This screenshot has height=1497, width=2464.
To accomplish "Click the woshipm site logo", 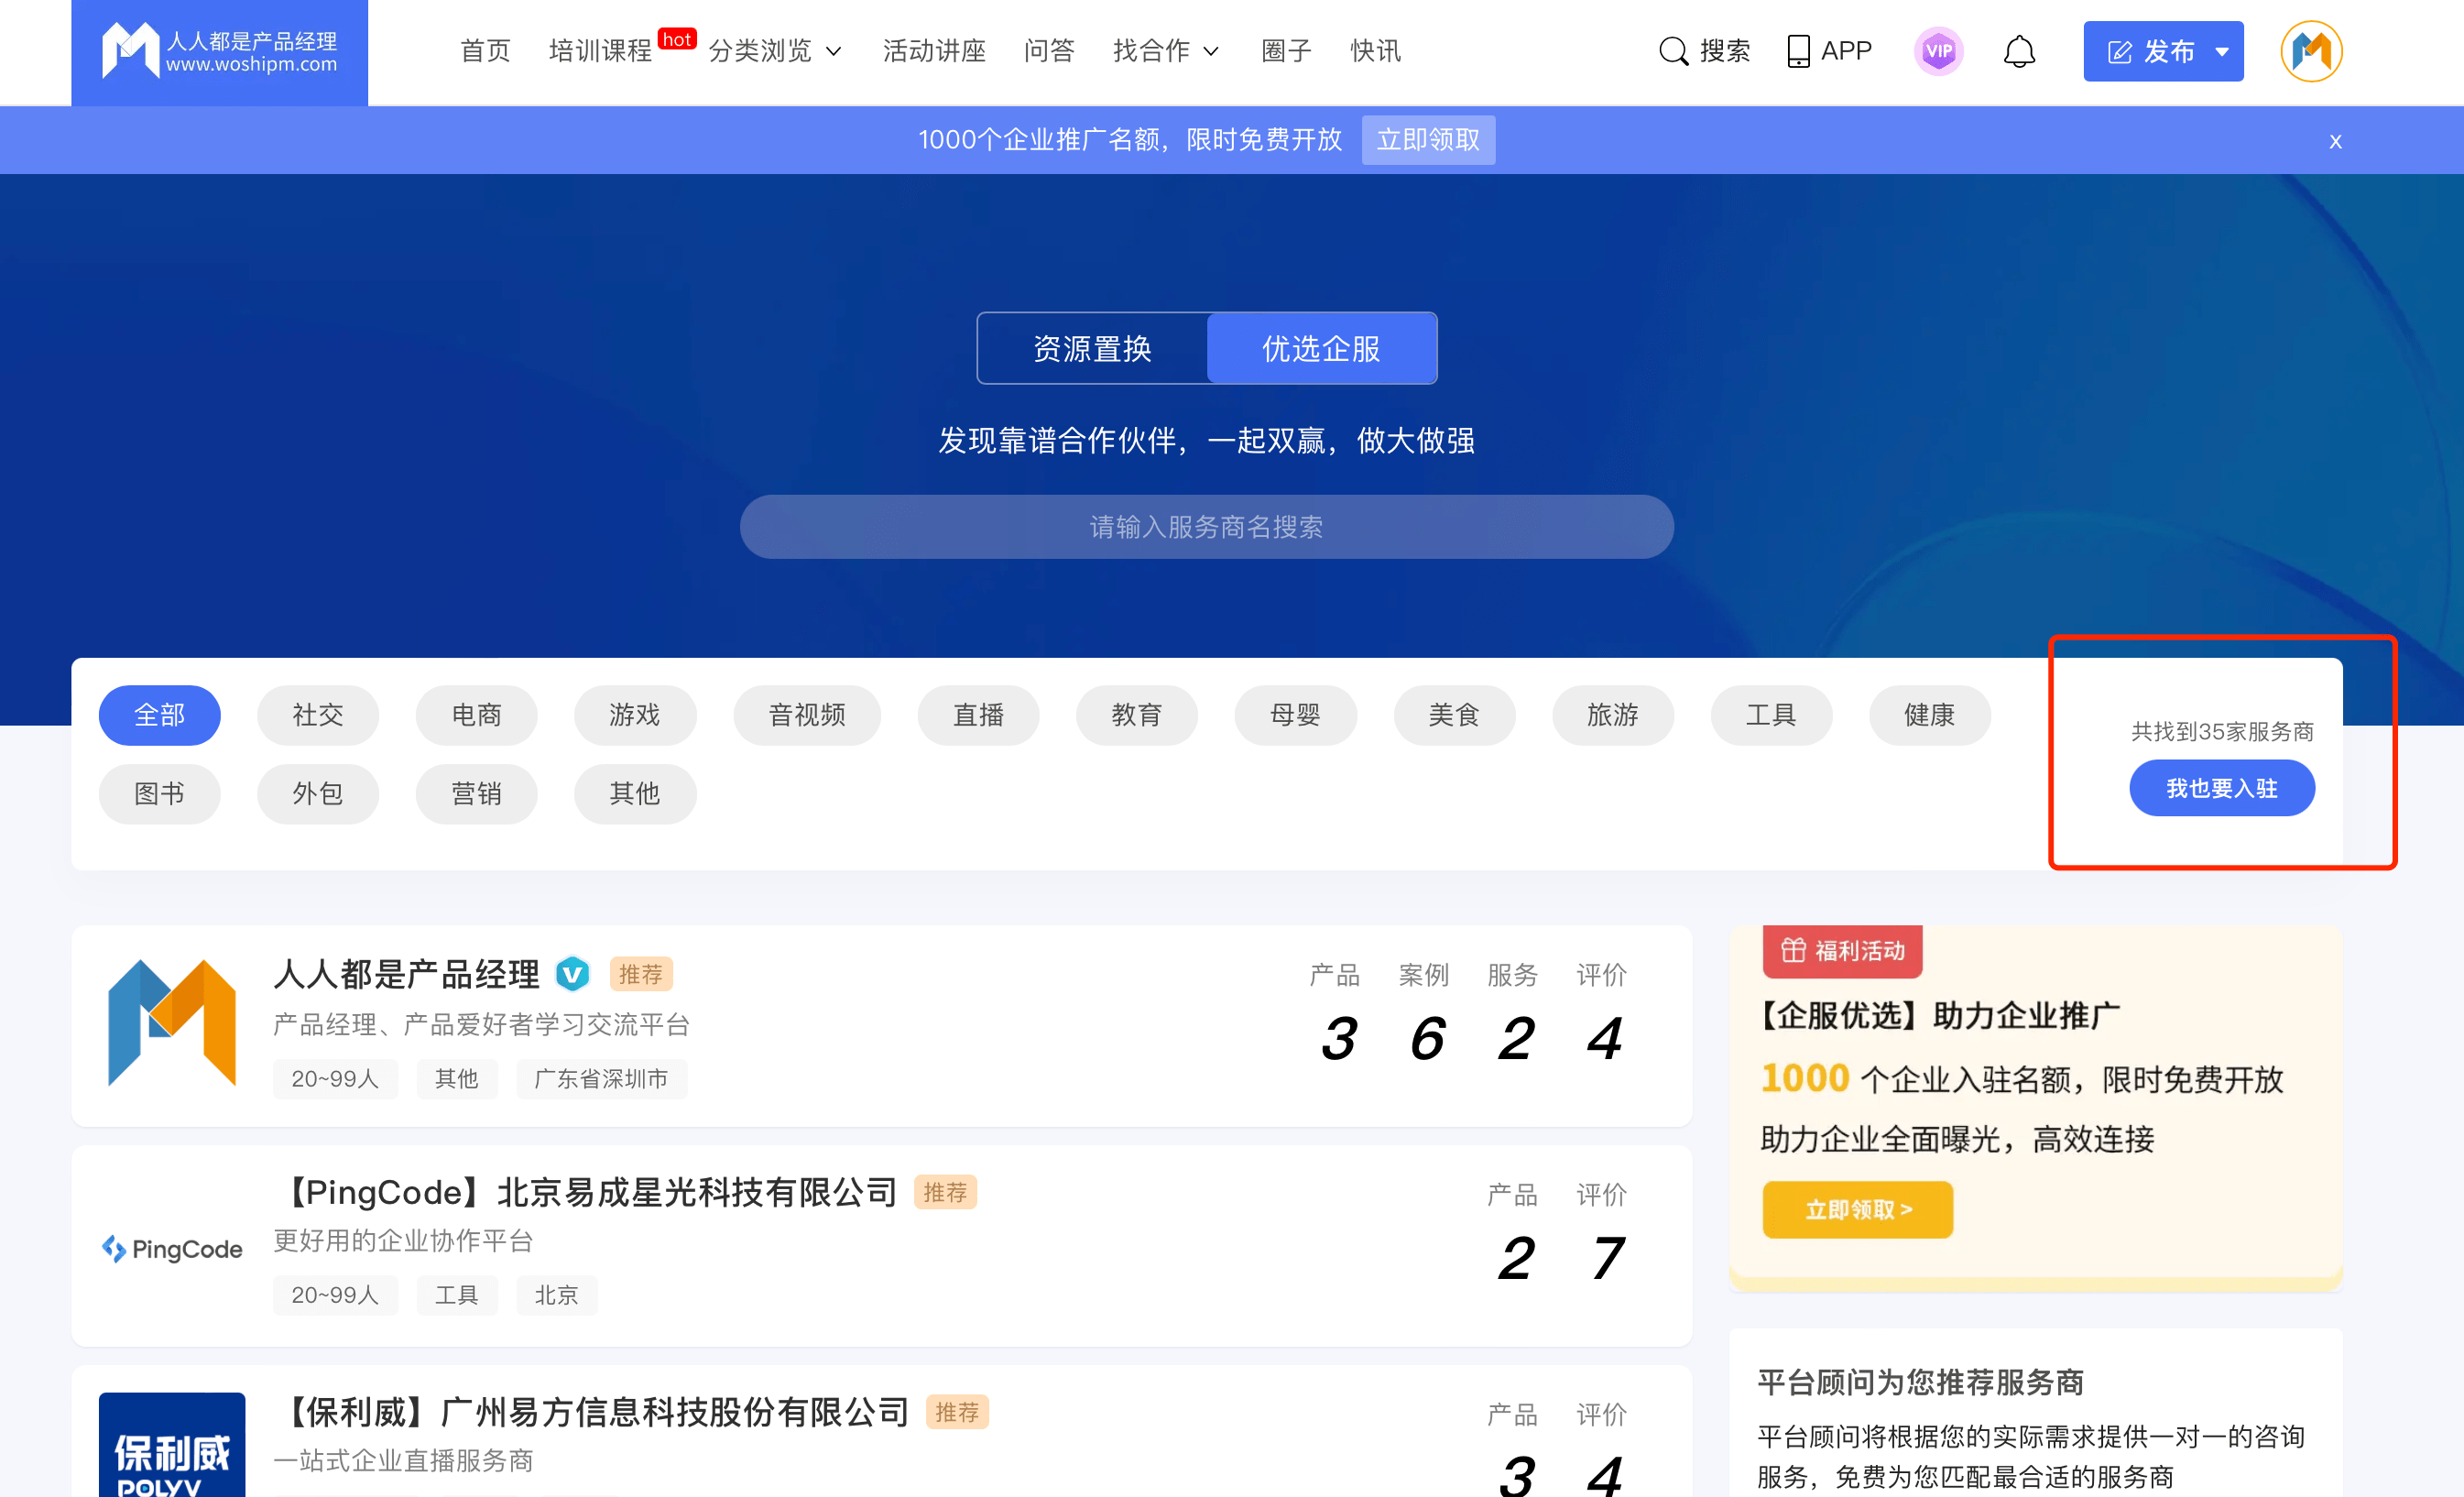I will 219,51.
